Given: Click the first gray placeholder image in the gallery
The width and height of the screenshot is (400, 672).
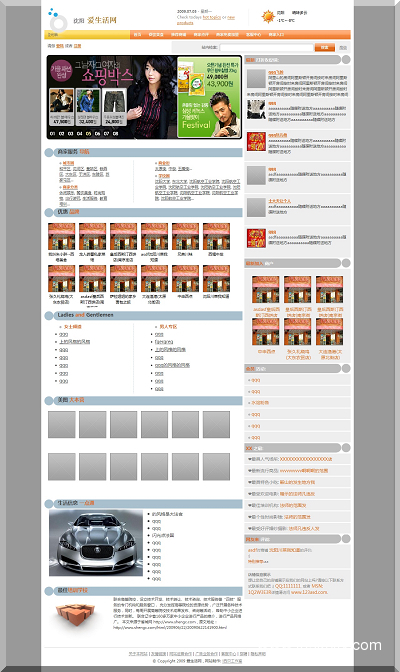Looking at the screenshot, I should [62, 424].
